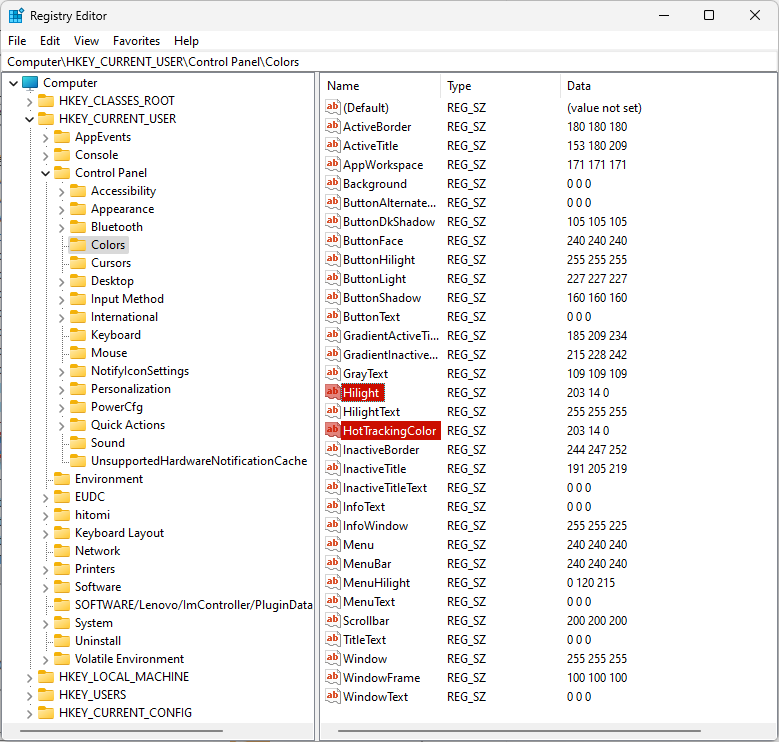
Task: Click the ab icon beside Scrollbar value
Action: 332,620
